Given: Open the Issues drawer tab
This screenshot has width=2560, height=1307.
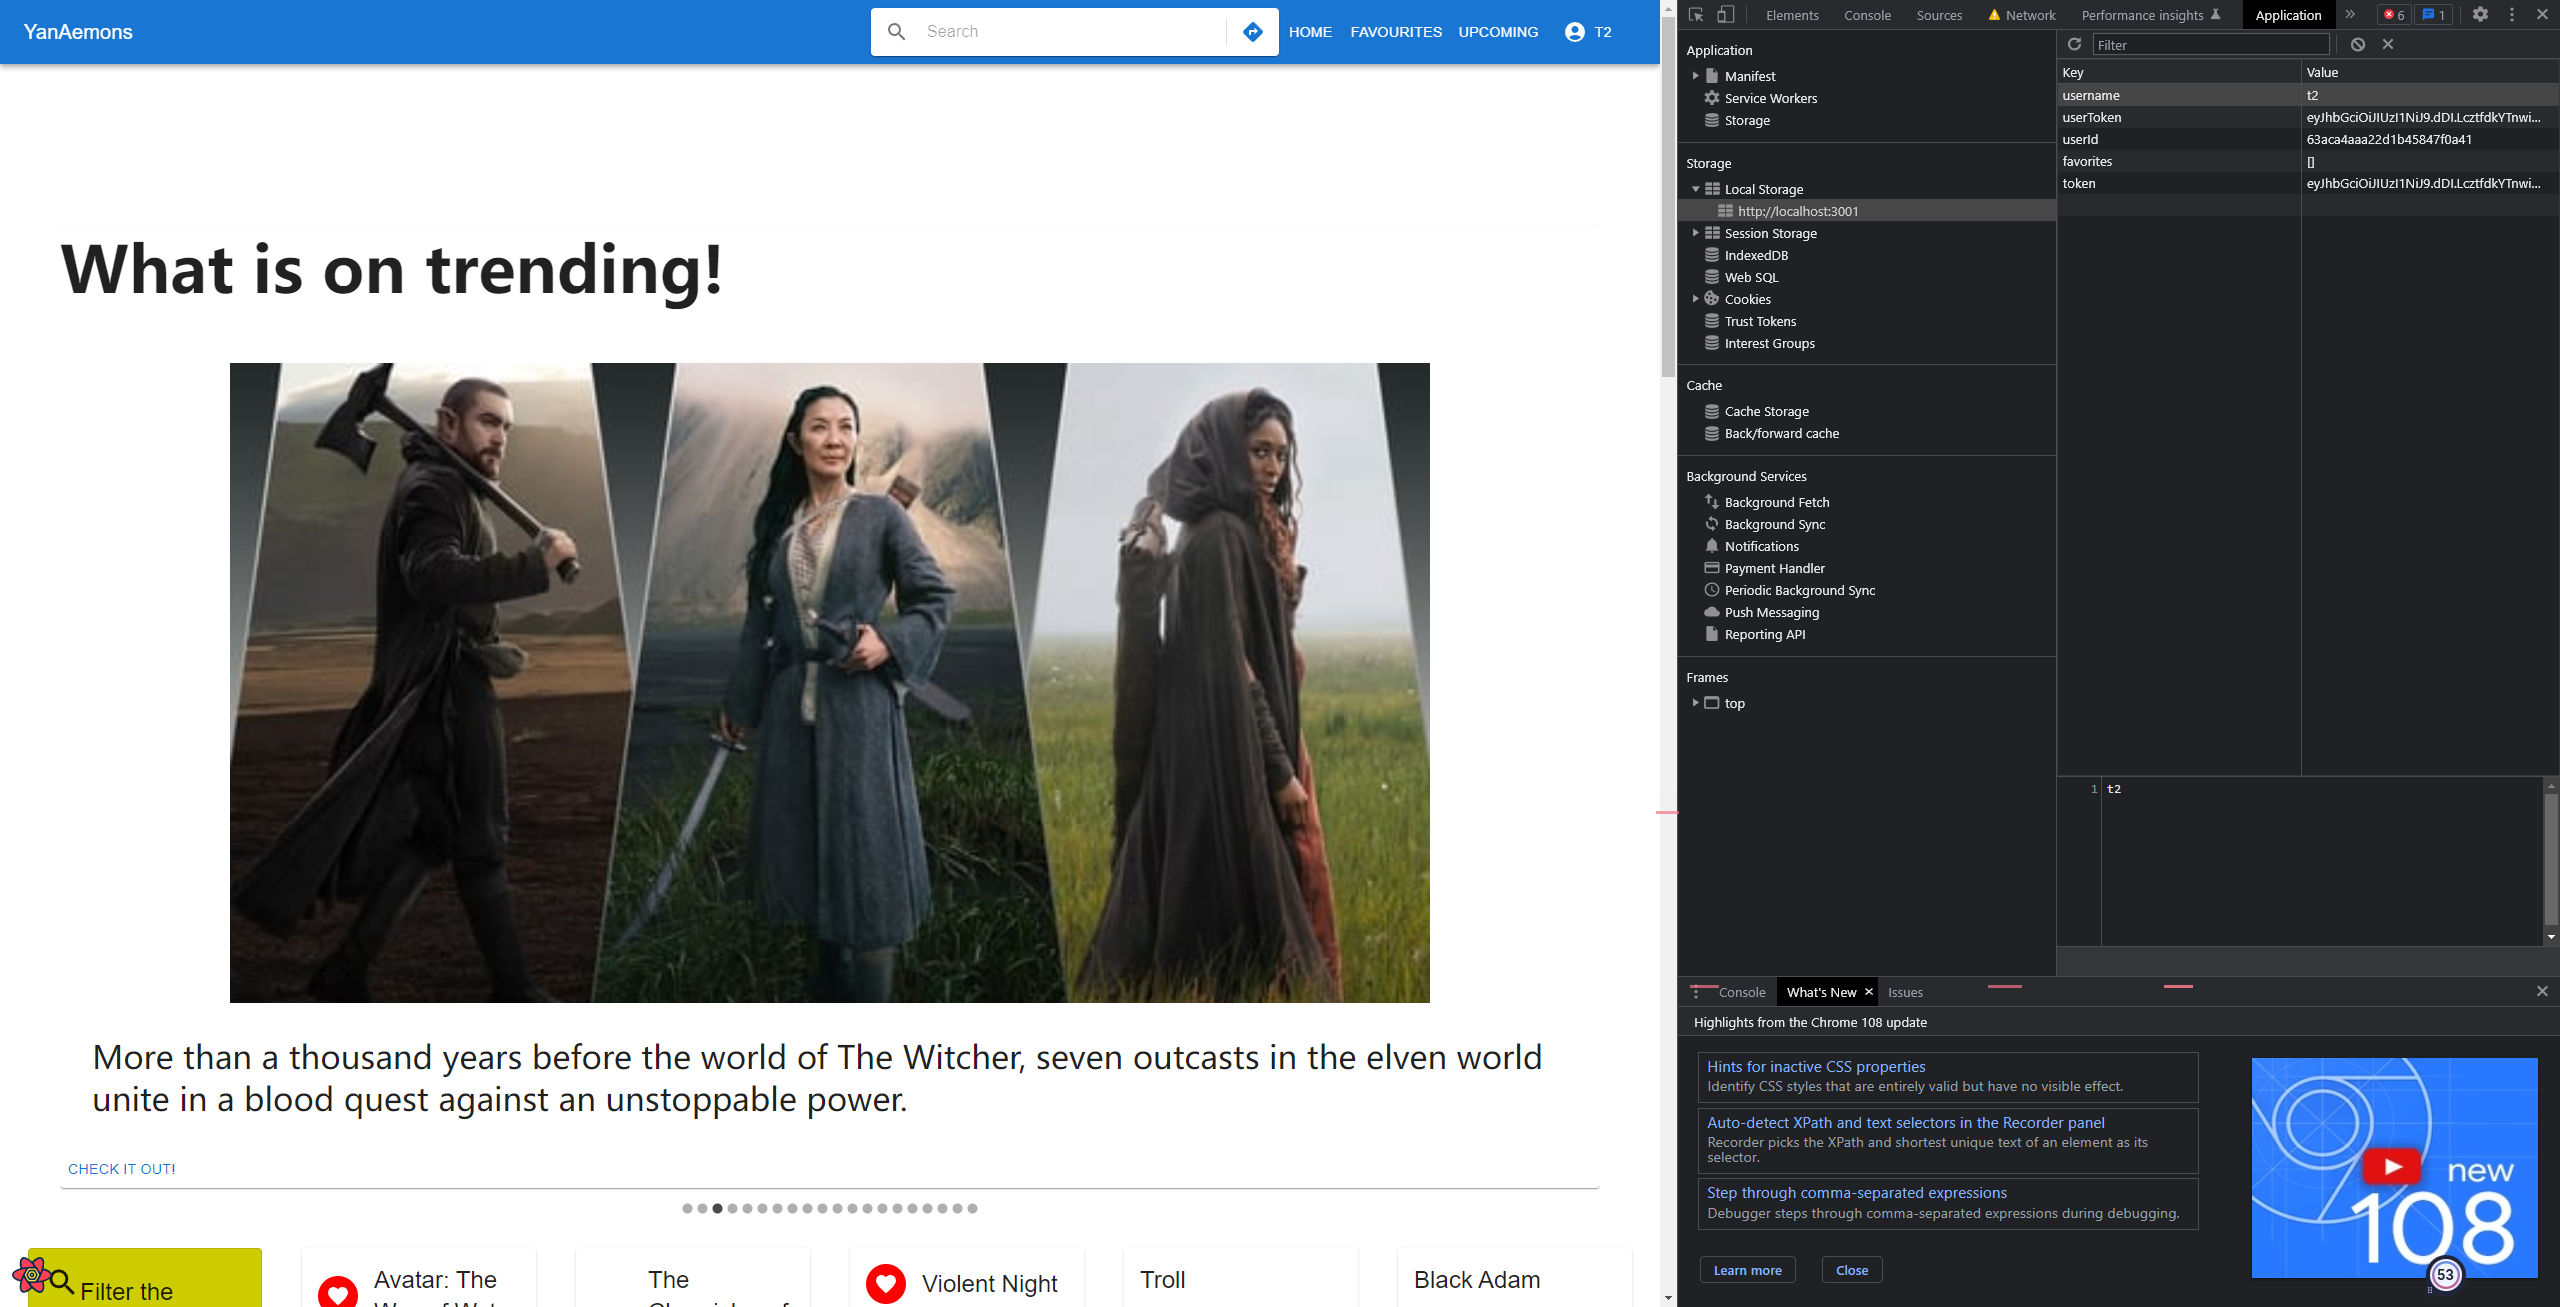Looking at the screenshot, I should tap(1905, 992).
